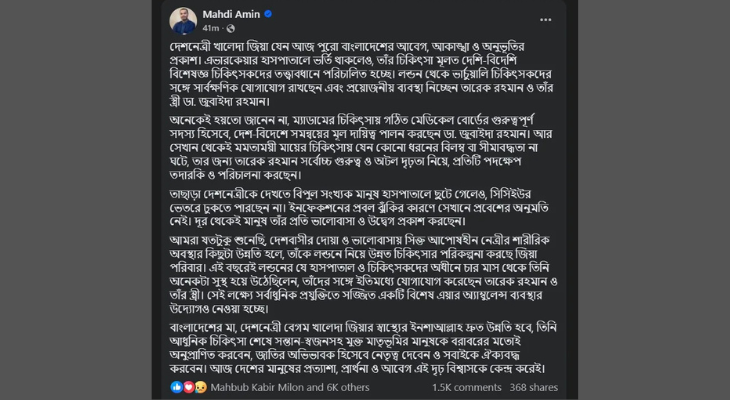Screen dimensions: 730x400
Task: Click the red Love reaction icon
Action: pos(187,387)
